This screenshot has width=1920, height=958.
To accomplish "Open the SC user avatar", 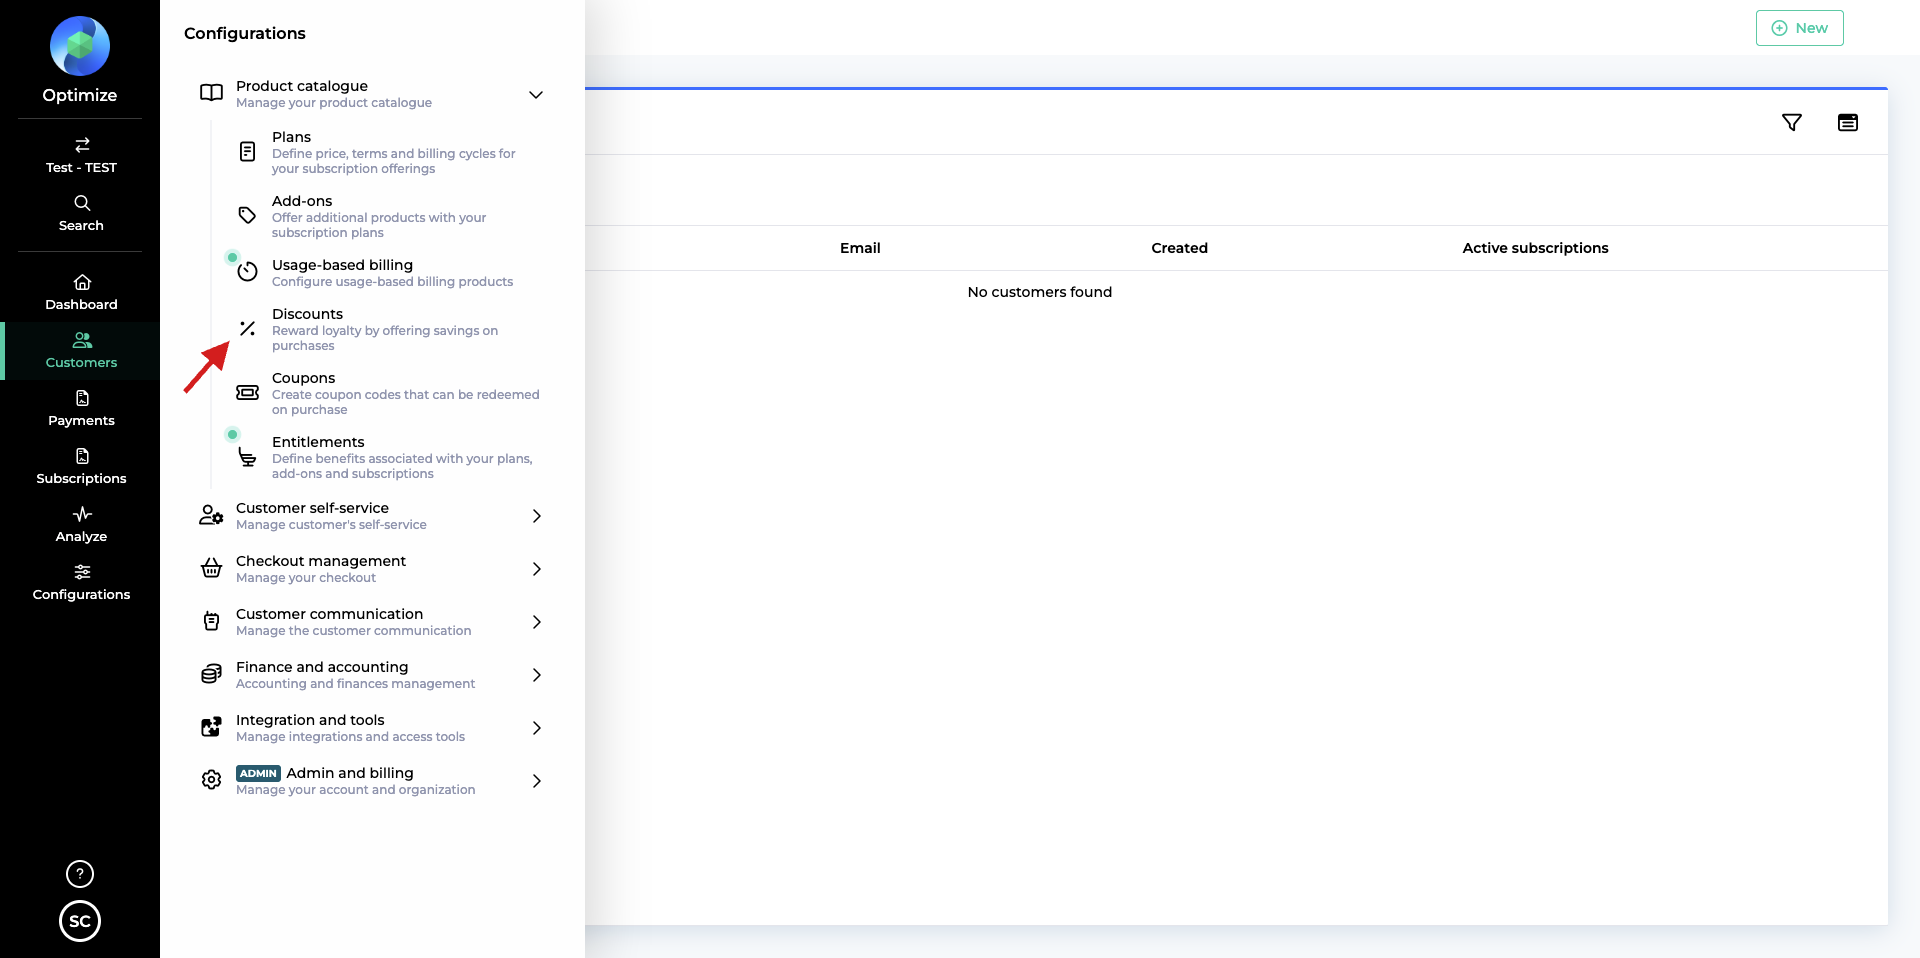I will click(80, 921).
